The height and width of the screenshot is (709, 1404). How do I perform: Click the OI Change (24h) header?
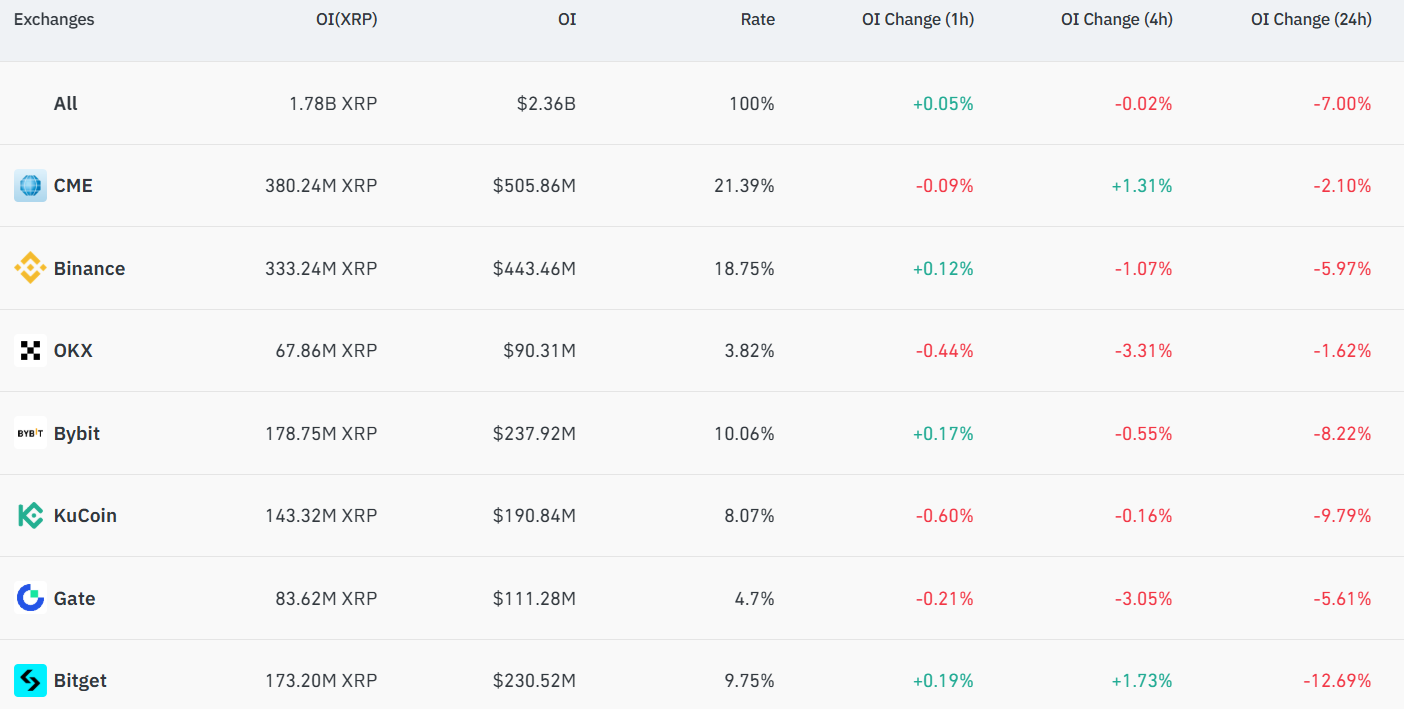pos(1312,18)
